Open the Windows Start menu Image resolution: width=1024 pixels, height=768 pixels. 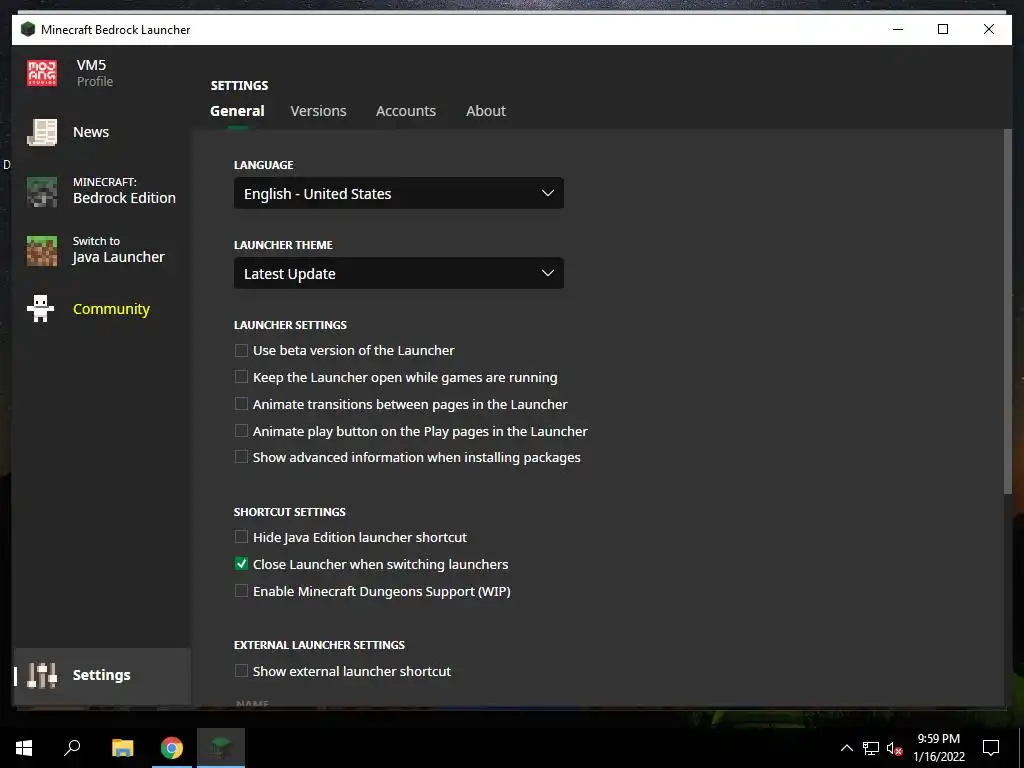point(24,748)
